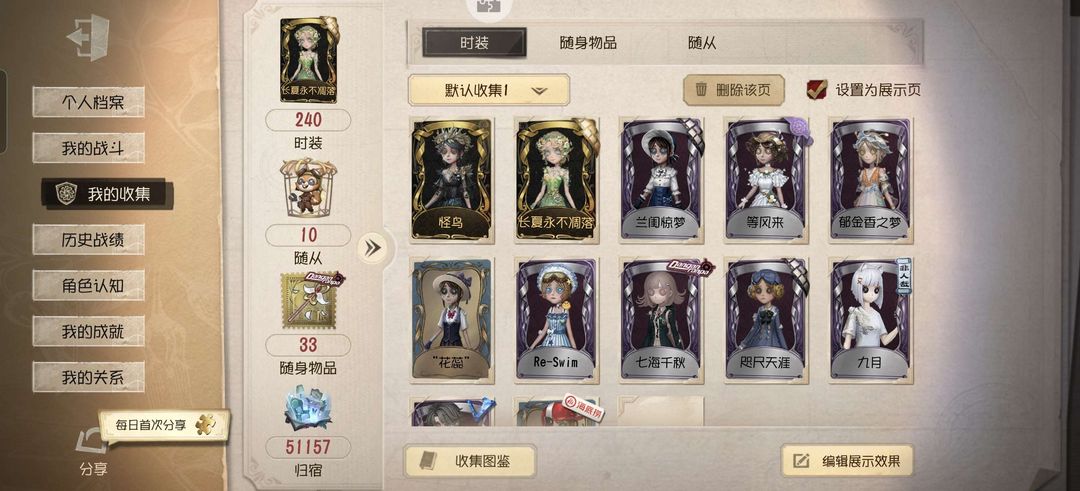Click the exit door icon
This screenshot has height=491, width=1080.
click(x=88, y=37)
